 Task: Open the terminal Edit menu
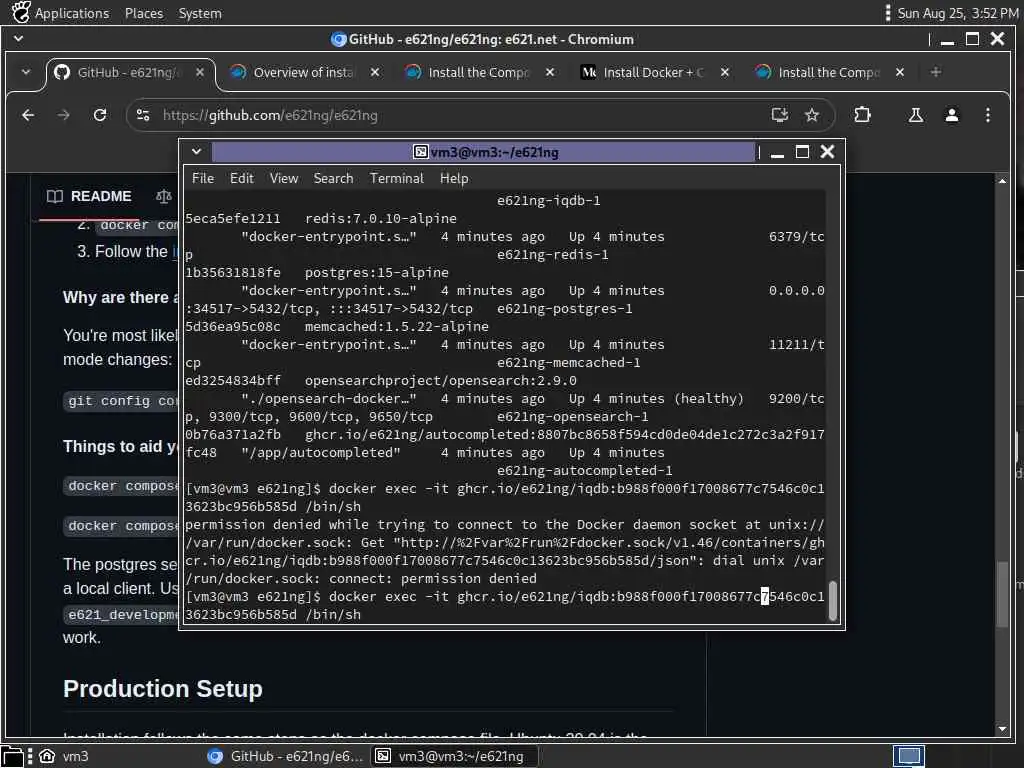click(241, 178)
